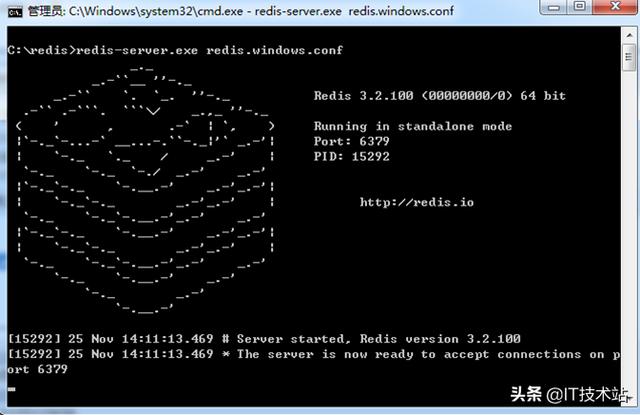
Task: Click the 'PID: 15292' line
Action: 351,156
